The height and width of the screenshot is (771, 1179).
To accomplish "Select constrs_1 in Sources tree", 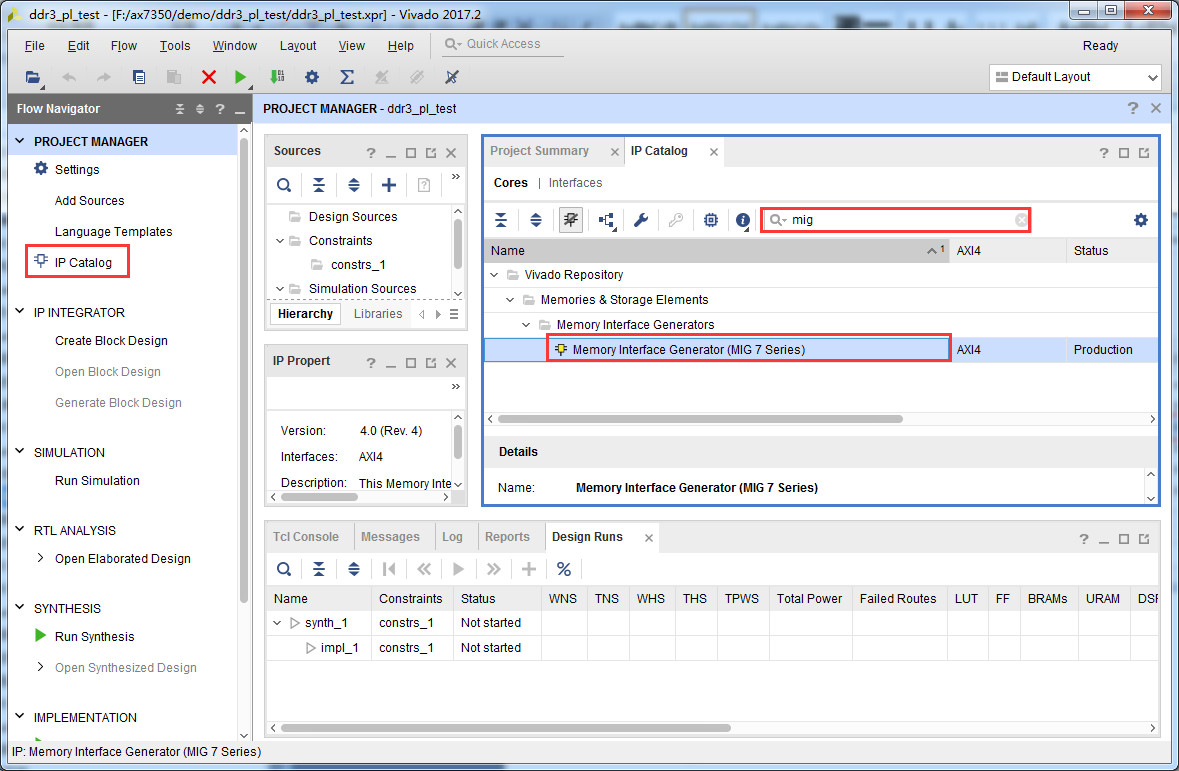I will [x=358, y=265].
